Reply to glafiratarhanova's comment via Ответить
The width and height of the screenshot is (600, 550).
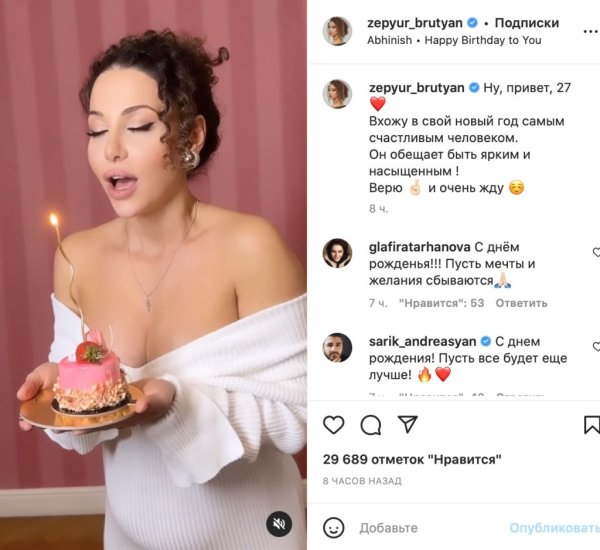[521, 303]
